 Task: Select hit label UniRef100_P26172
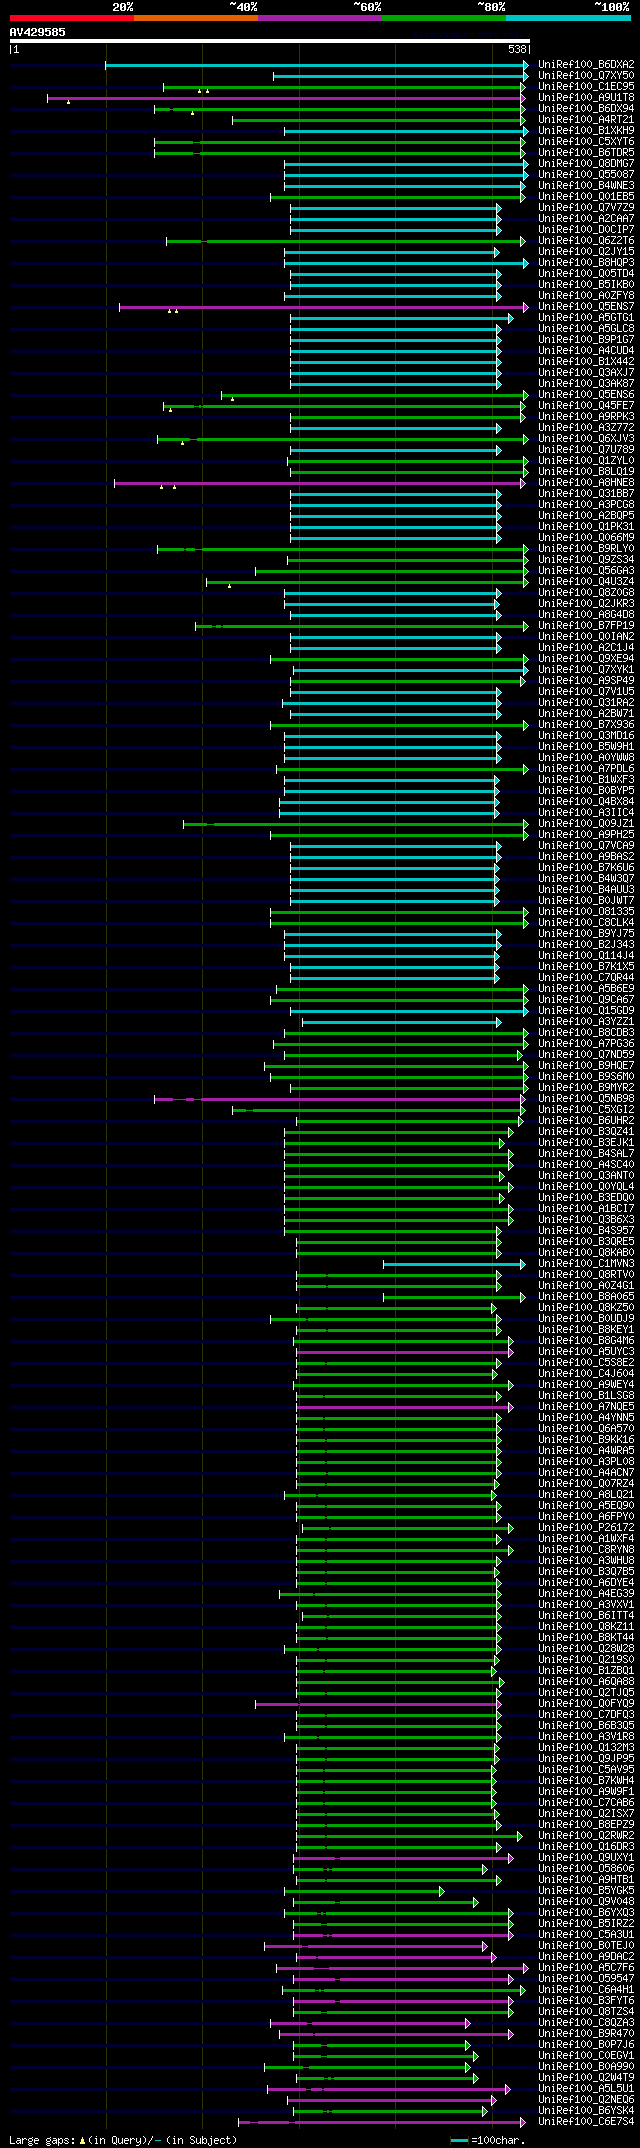[586, 1528]
